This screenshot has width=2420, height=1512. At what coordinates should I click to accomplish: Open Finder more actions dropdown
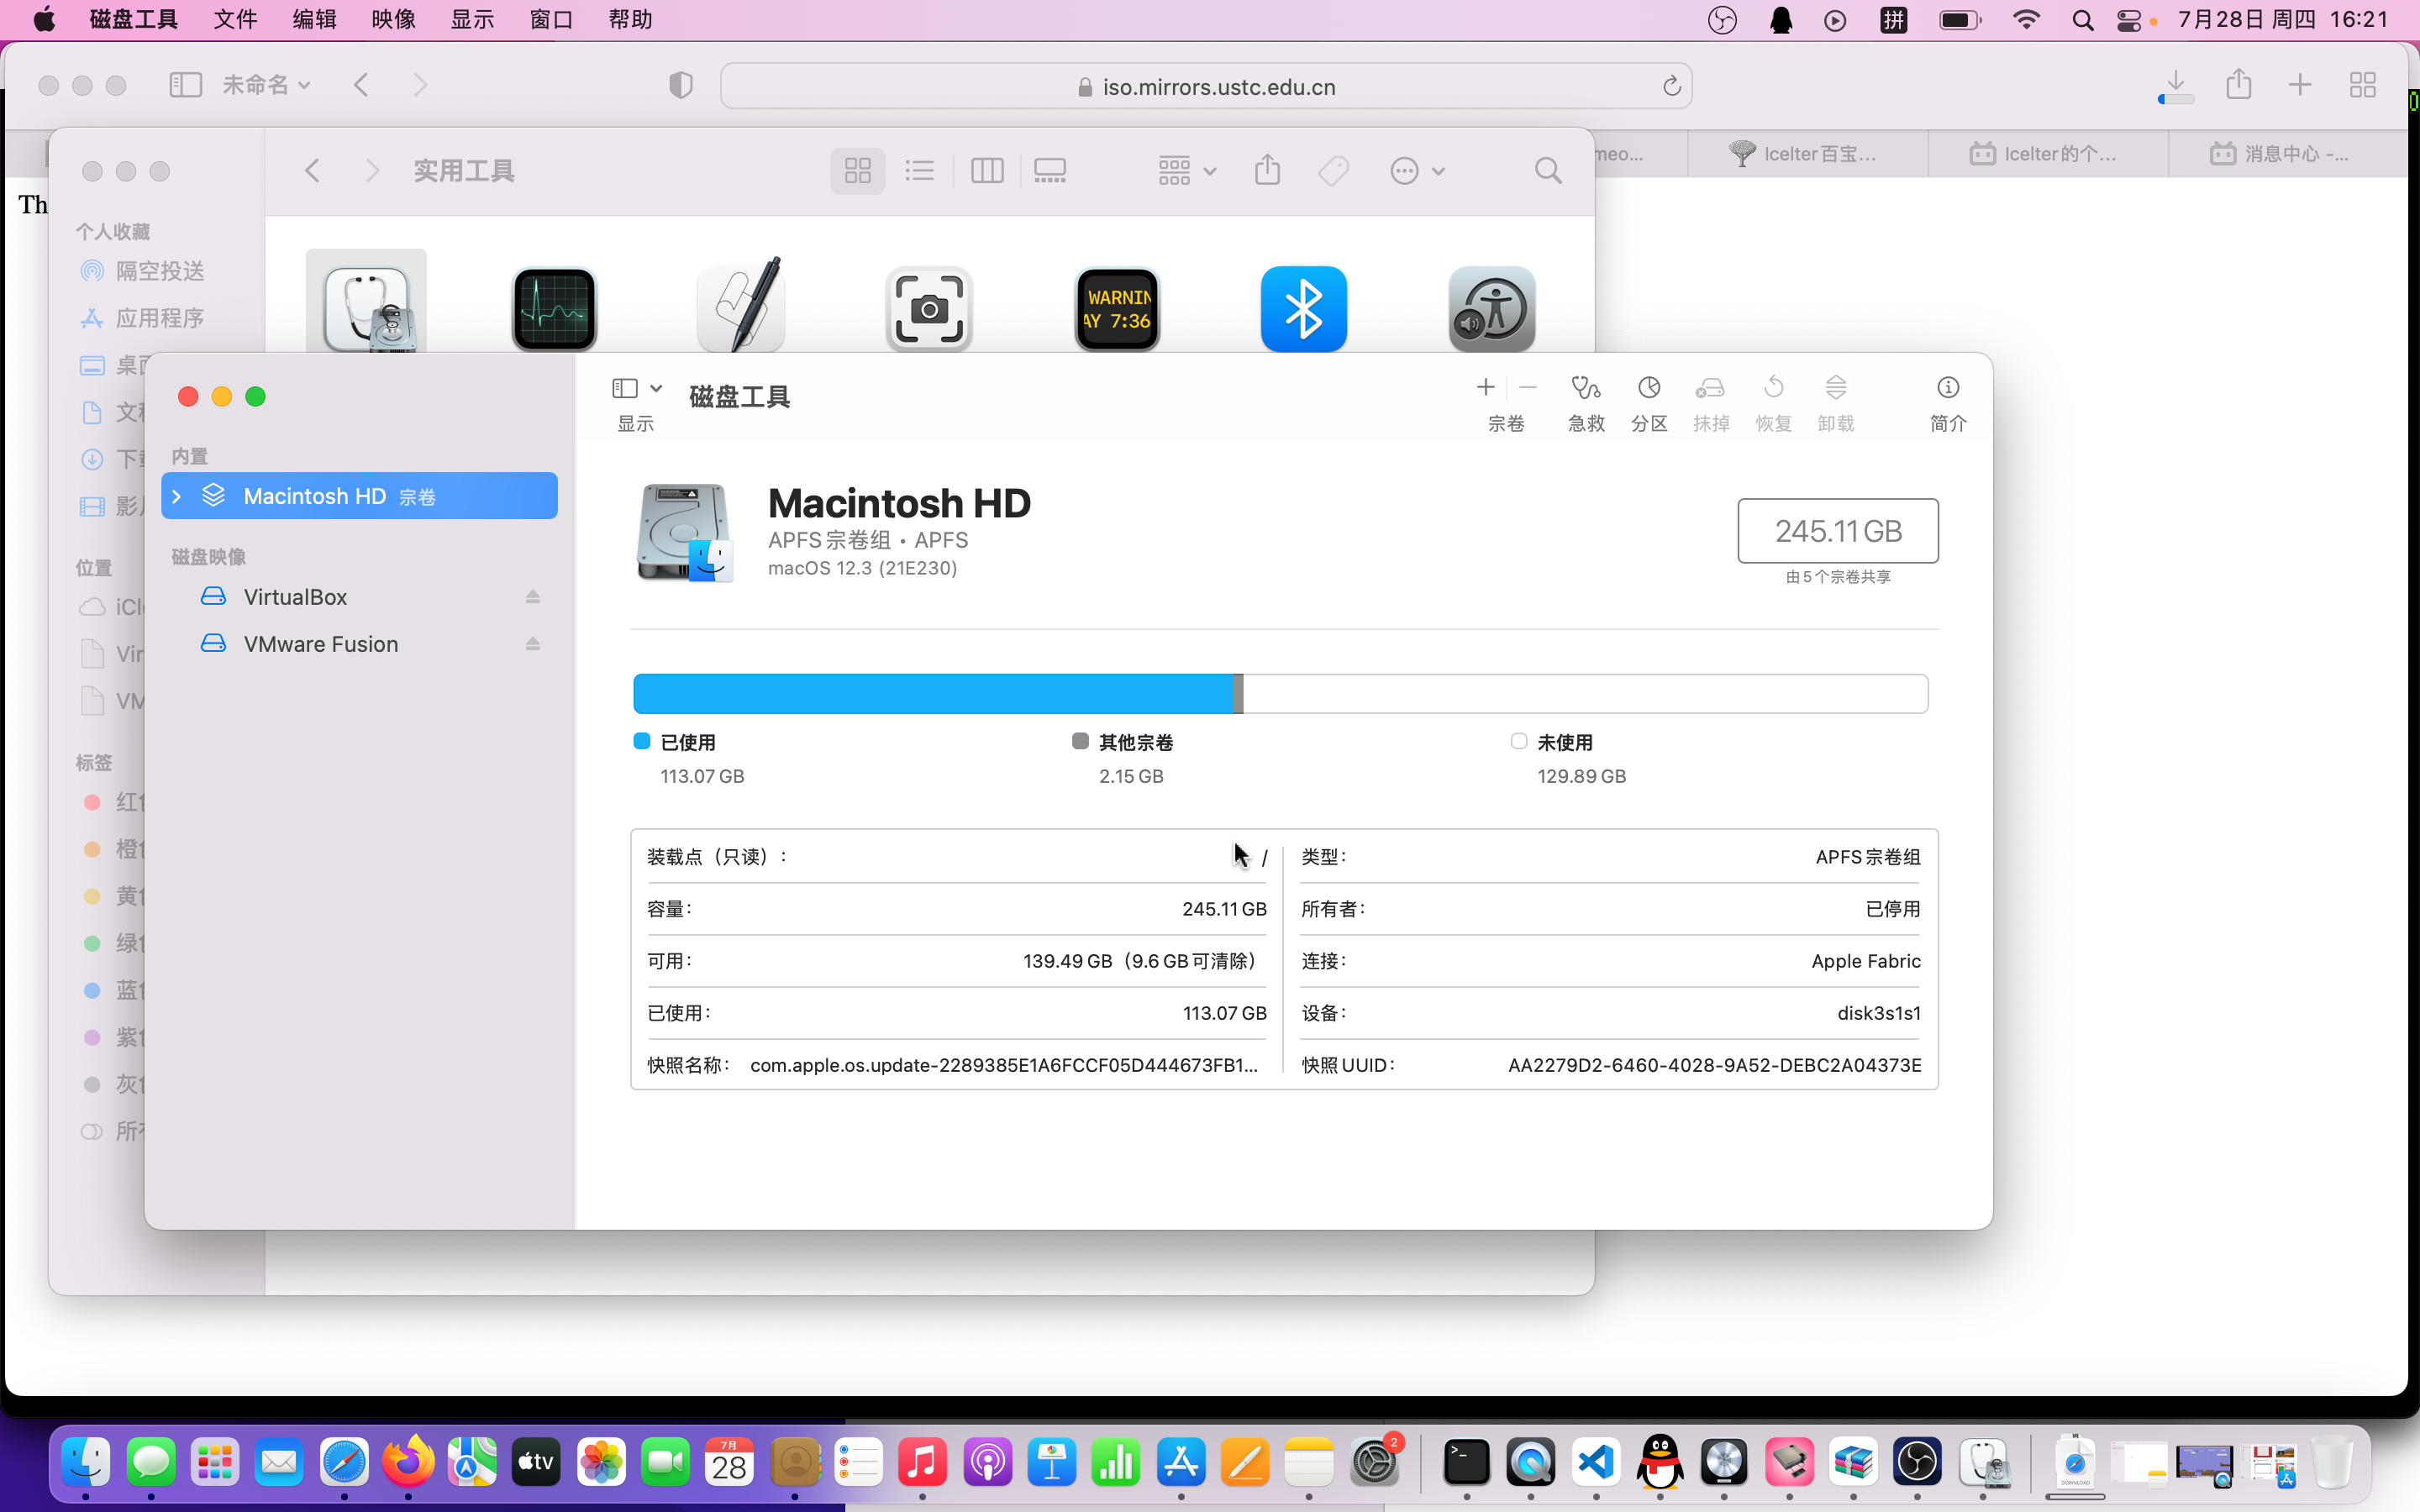tap(1417, 171)
